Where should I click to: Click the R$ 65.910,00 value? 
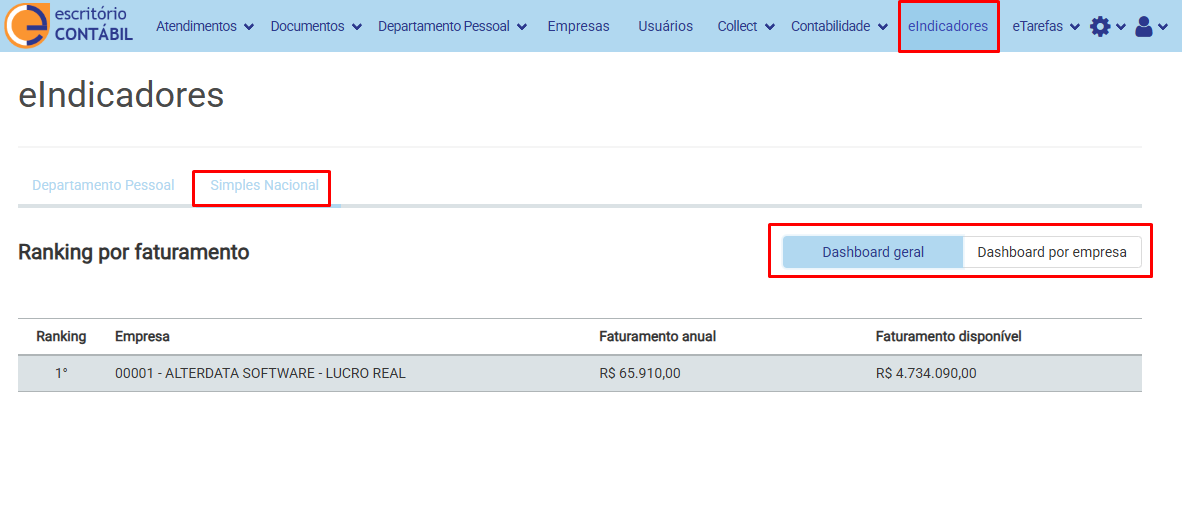coord(640,373)
